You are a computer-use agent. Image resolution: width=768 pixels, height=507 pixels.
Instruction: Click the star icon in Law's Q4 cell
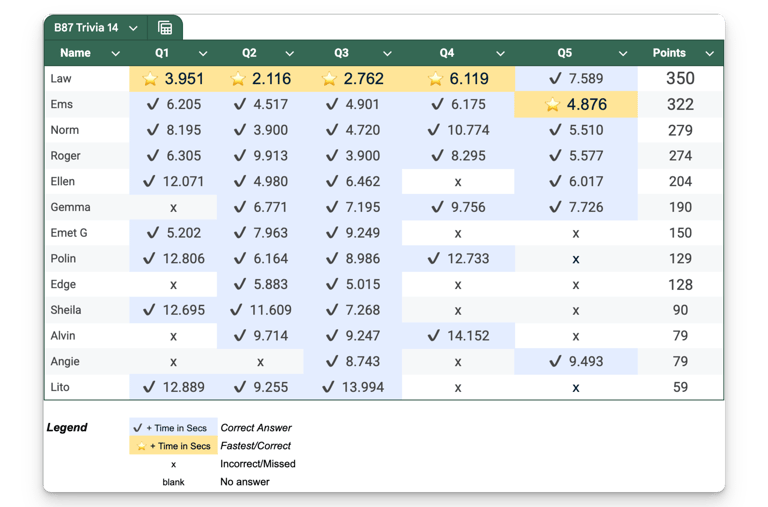pyautogui.click(x=434, y=79)
